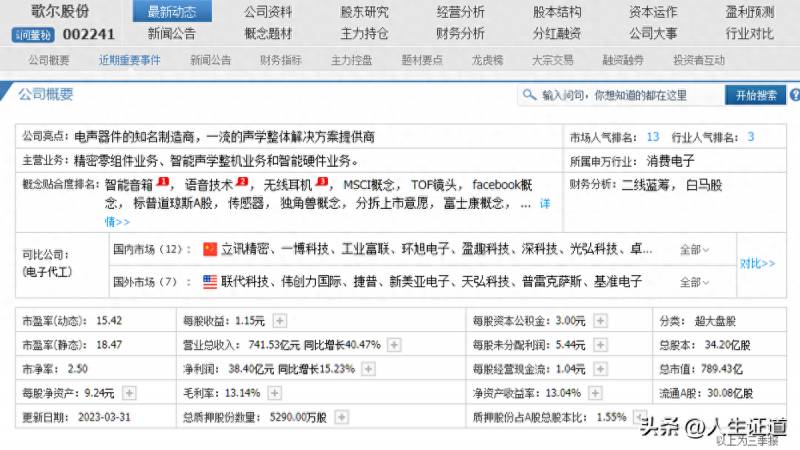Click the 对比>> link
The height and width of the screenshot is (450, 800).
click(758, 264)
